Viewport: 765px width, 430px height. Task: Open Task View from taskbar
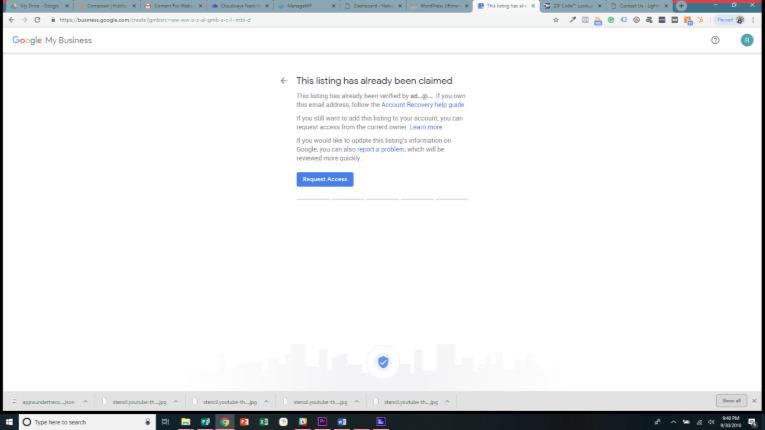point(165,422)
